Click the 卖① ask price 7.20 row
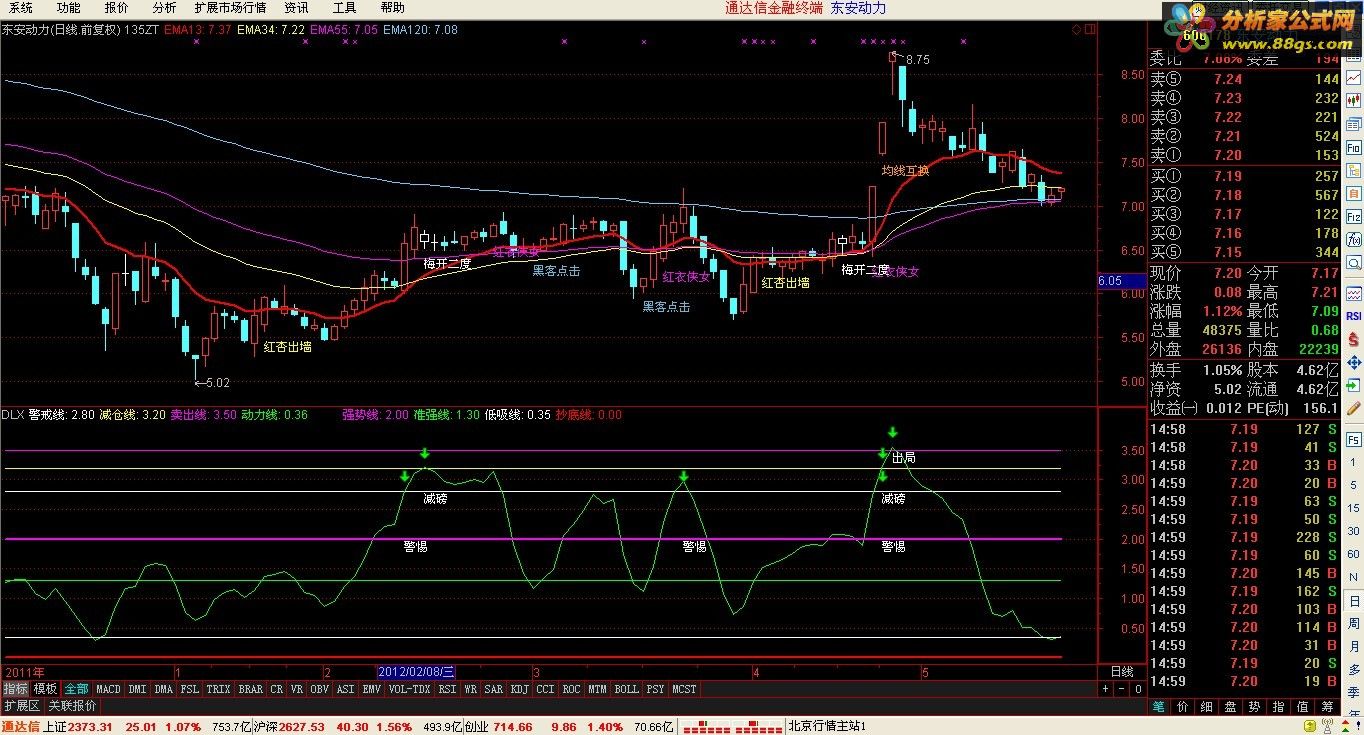The width and height of the screenshot is (1364, 735). tap(1244, 155)
